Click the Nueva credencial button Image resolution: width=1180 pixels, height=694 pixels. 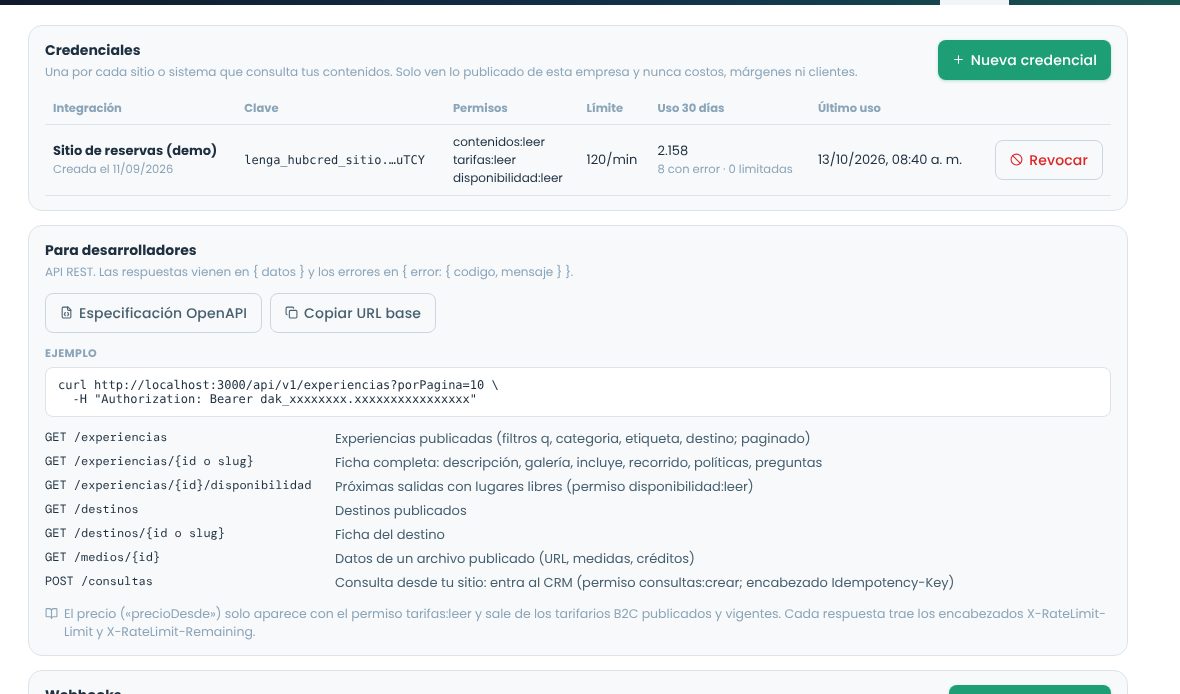point(1023,60)
